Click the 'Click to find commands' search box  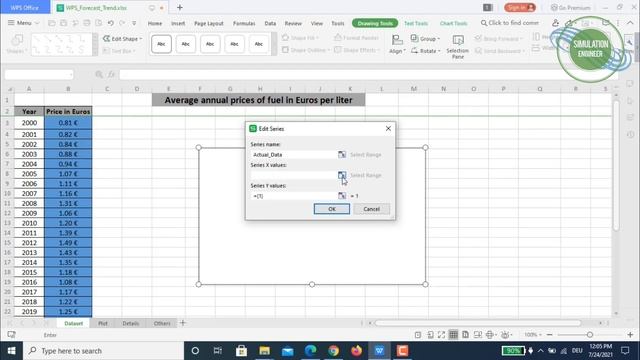[x=510, y=23]
